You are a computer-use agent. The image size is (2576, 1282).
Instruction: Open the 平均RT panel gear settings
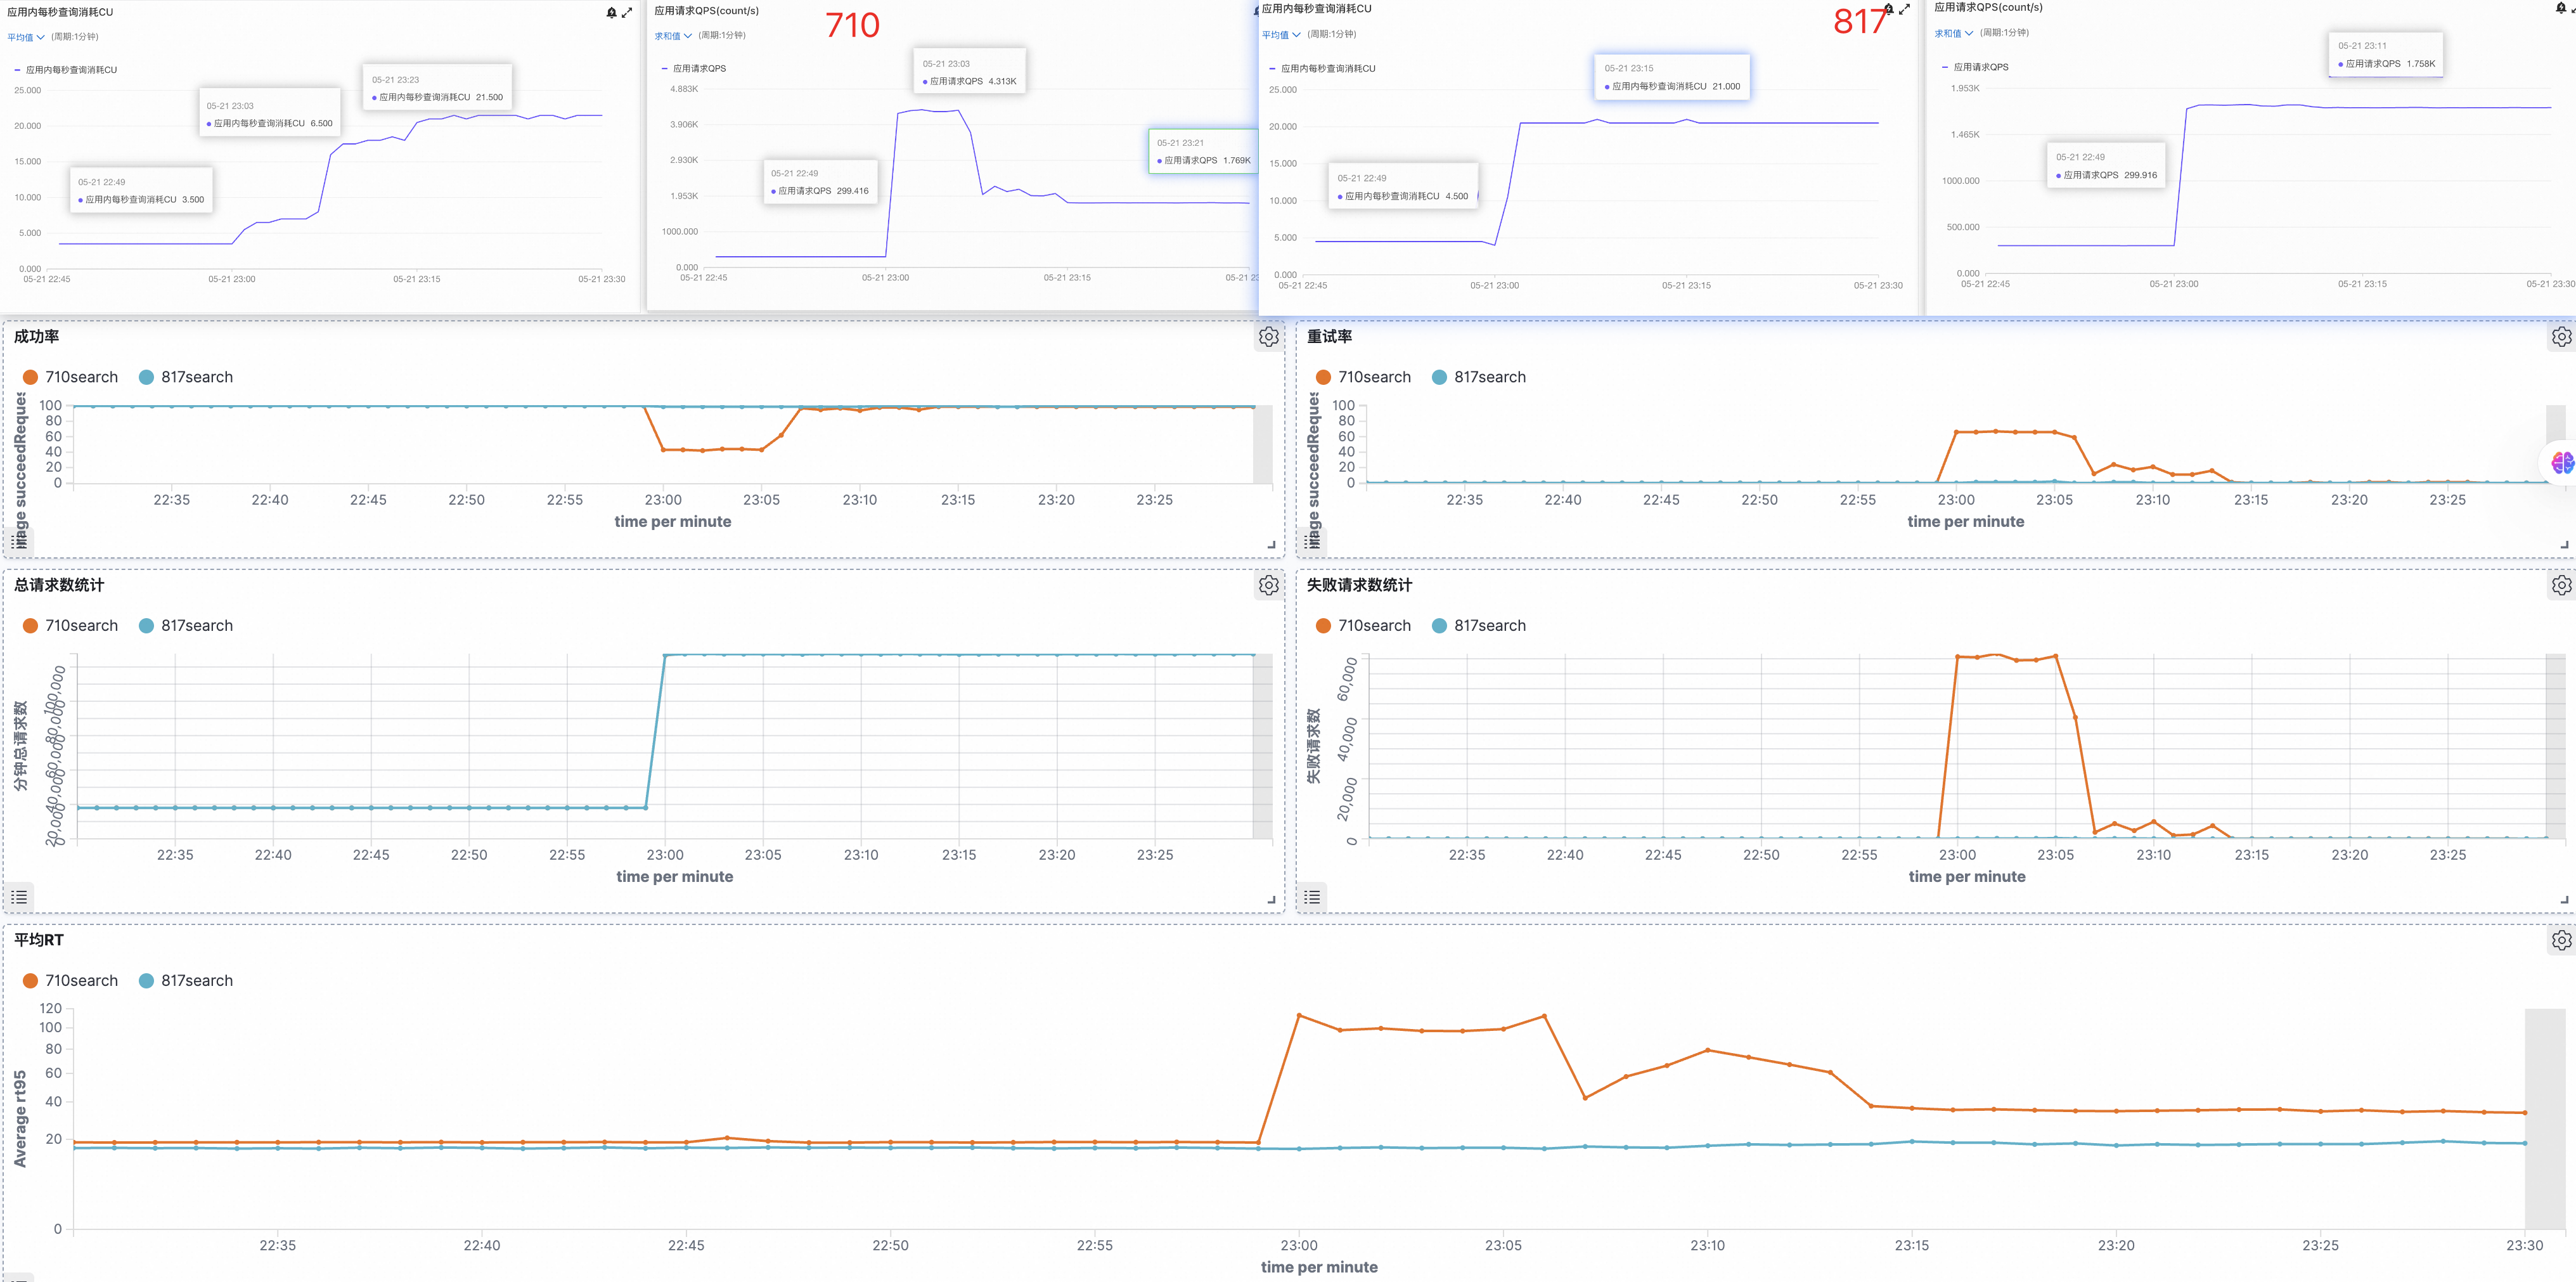pyautogui.click(x=2561, y=940)
